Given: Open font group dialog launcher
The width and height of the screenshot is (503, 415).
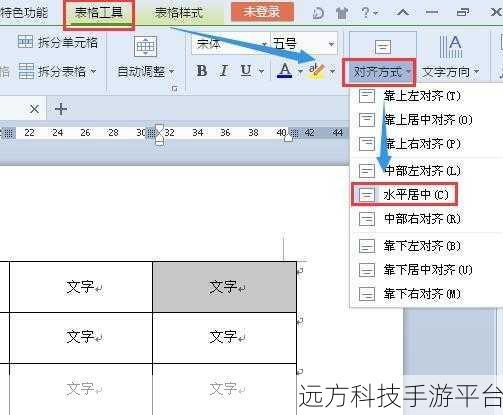Looking at the screenshot, I should 175,89.
